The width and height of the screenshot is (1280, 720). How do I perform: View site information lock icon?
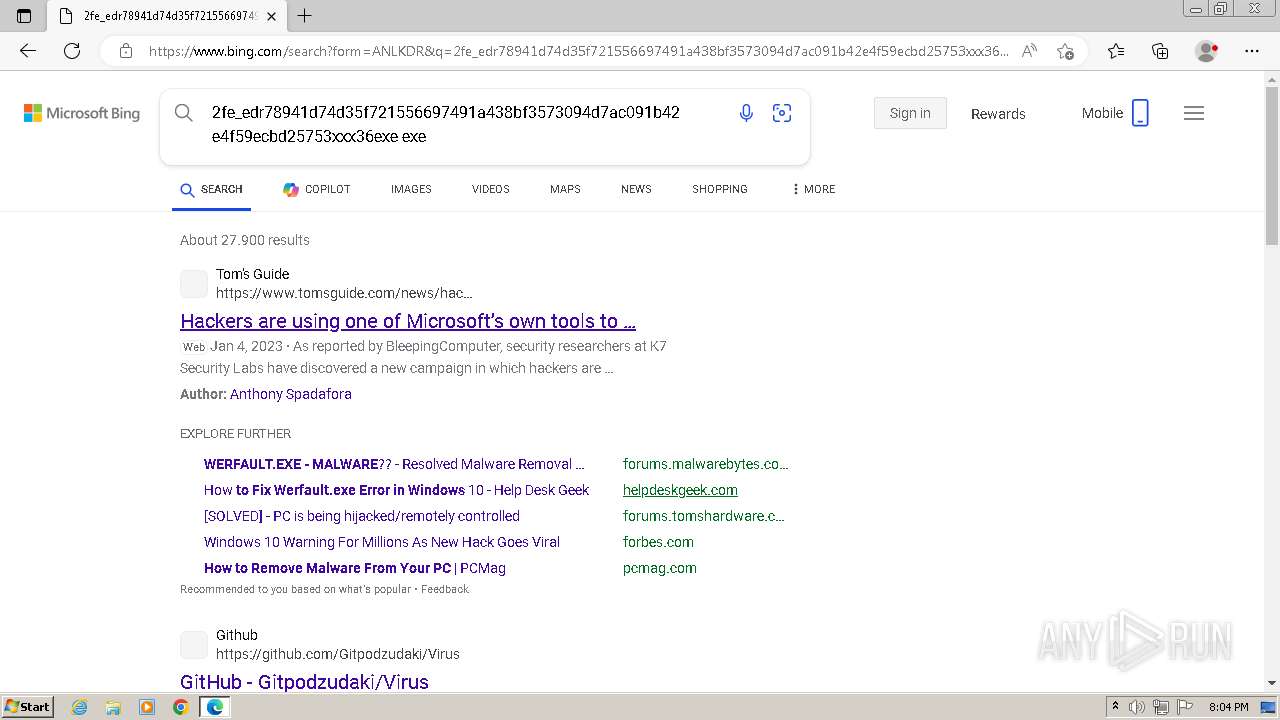126,51
